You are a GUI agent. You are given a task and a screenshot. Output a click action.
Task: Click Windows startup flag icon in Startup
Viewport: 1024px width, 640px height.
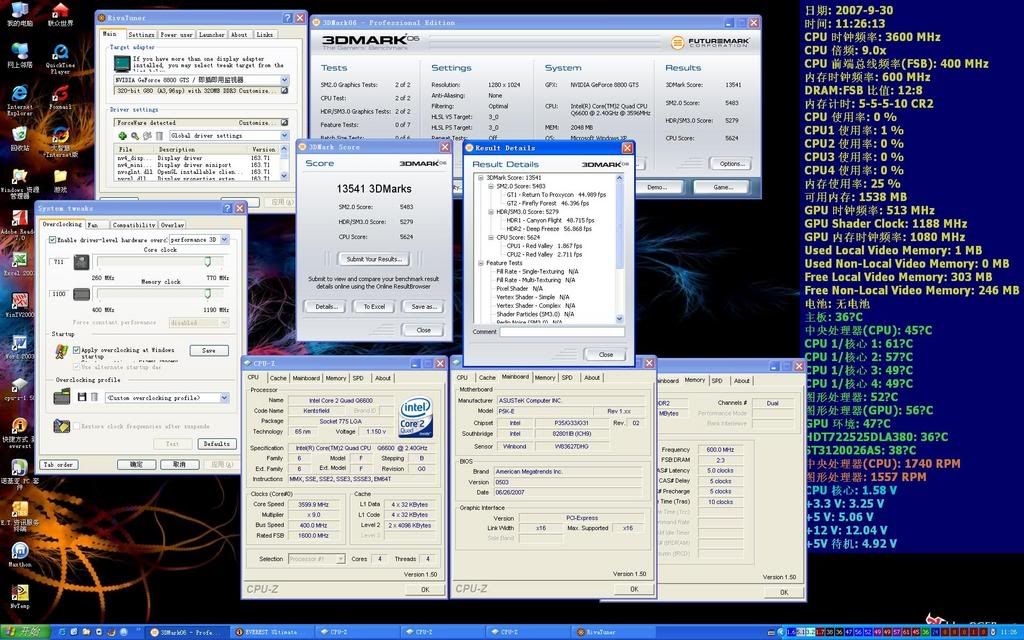point(61,353)
